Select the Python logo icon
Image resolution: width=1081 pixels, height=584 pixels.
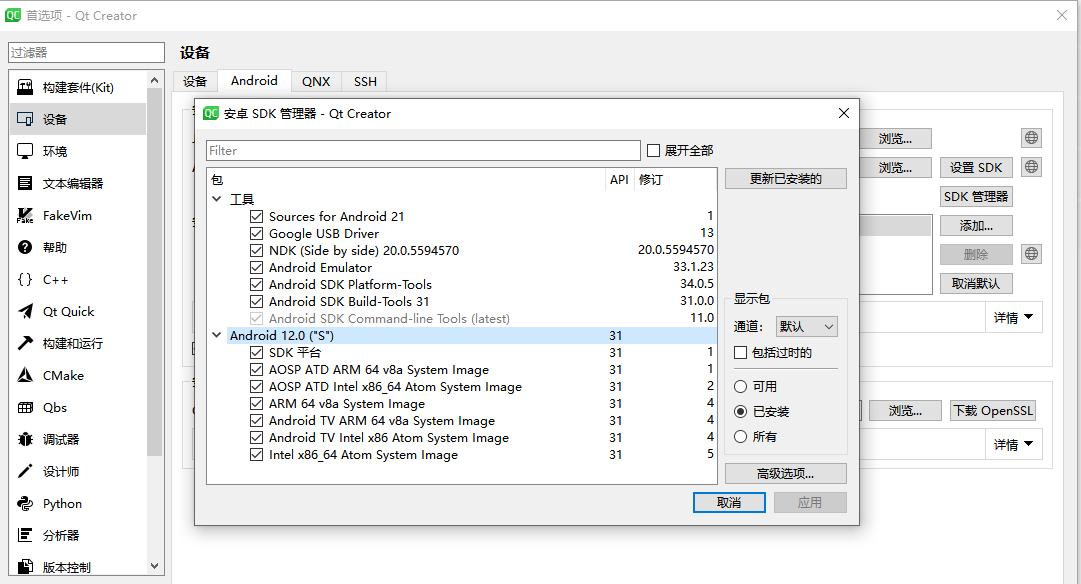(25, 503)
